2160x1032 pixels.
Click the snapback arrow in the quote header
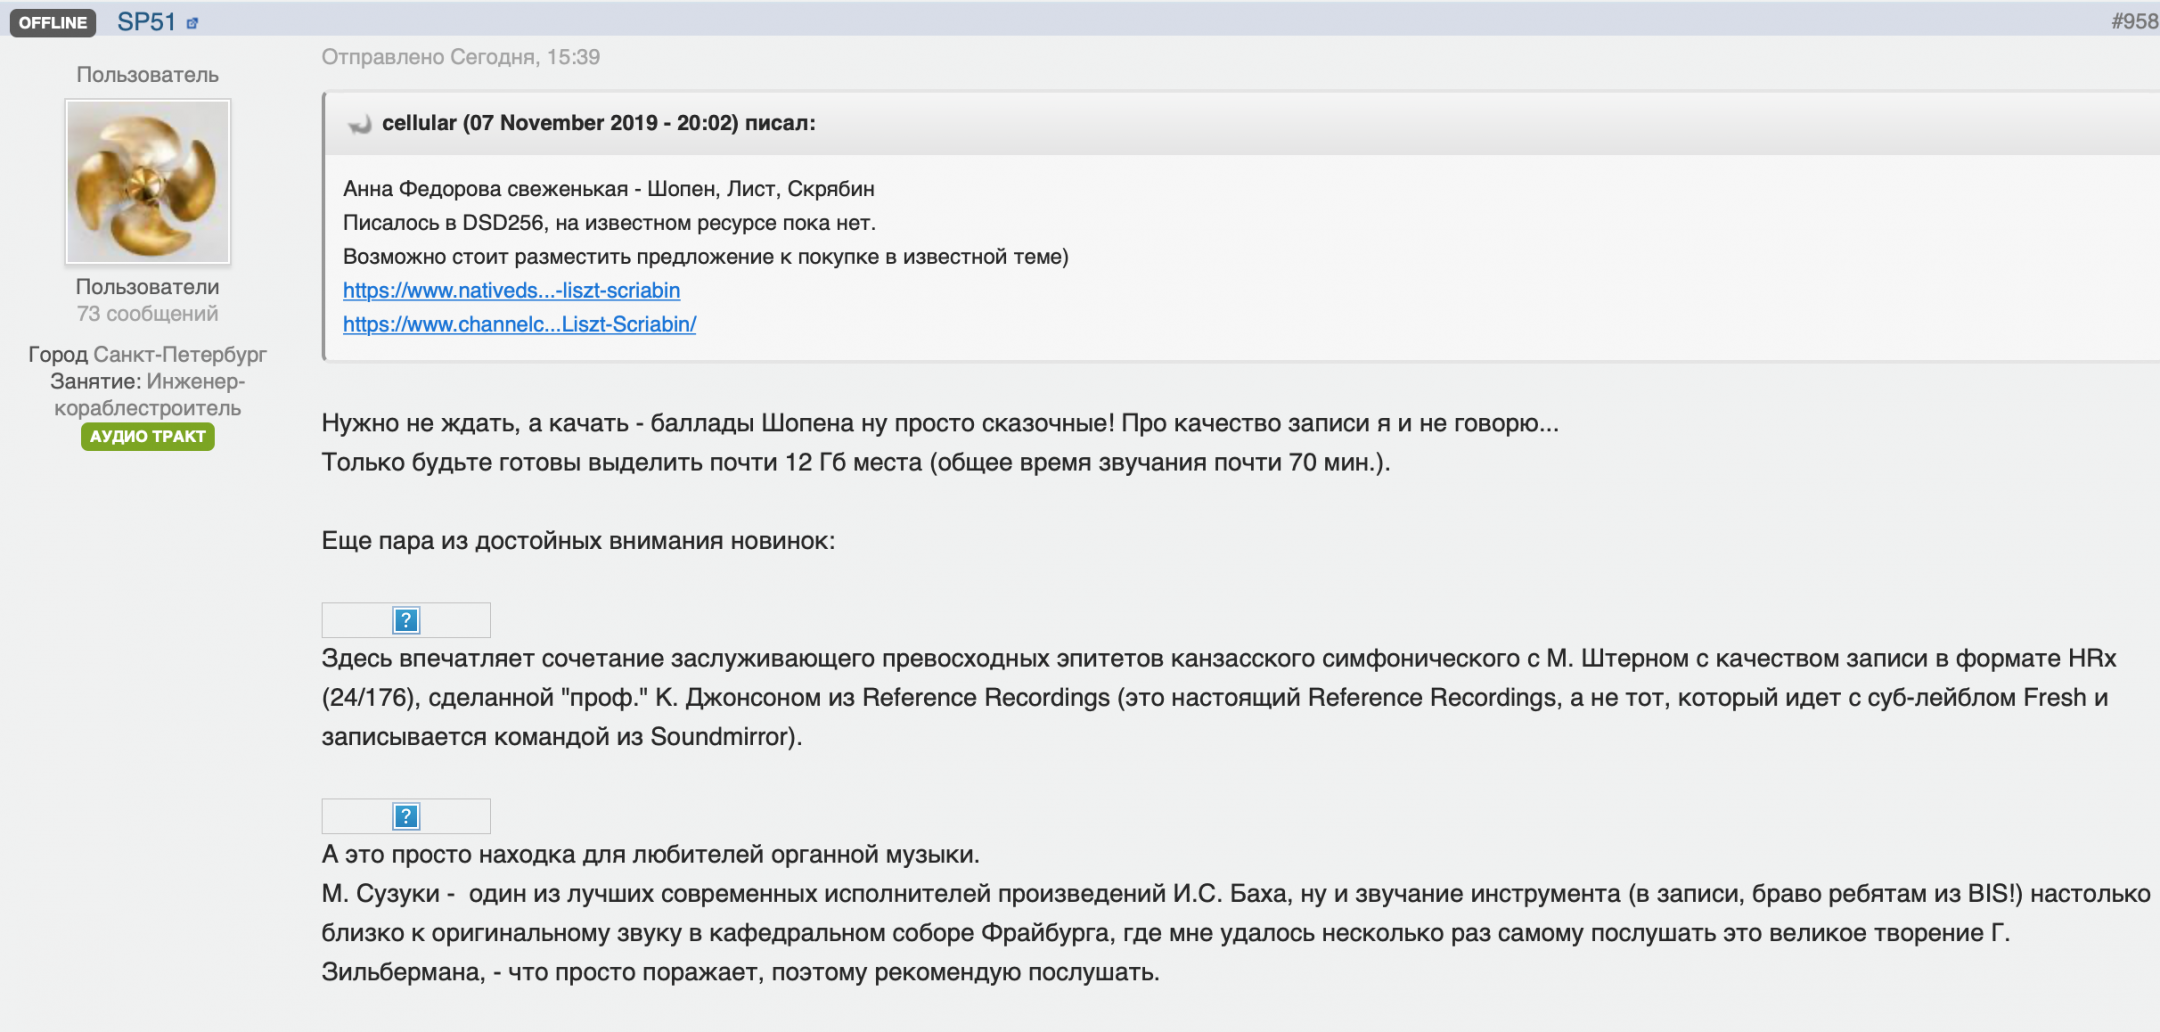359,124
